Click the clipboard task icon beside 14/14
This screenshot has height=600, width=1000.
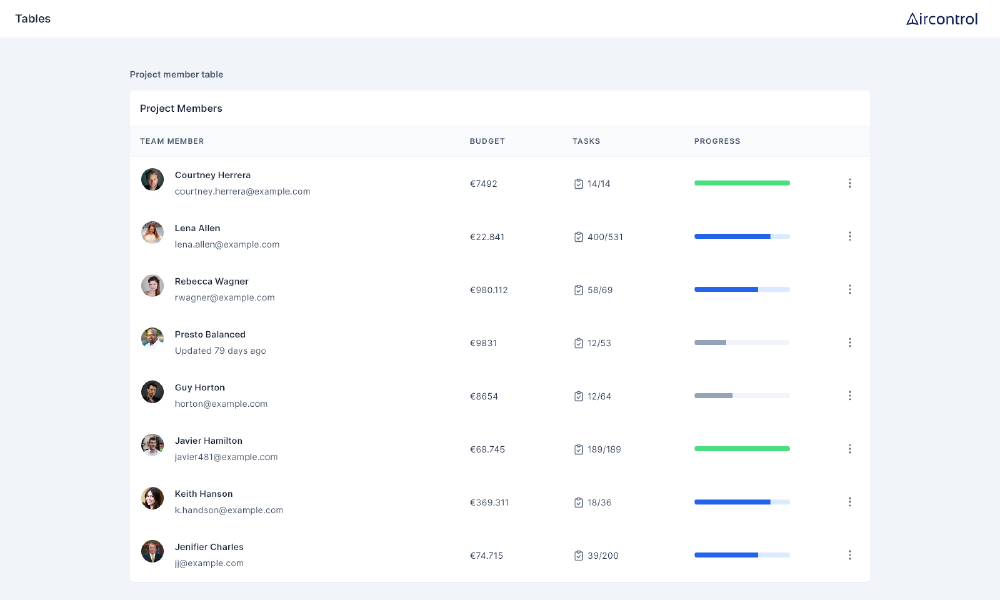(578, 184)
